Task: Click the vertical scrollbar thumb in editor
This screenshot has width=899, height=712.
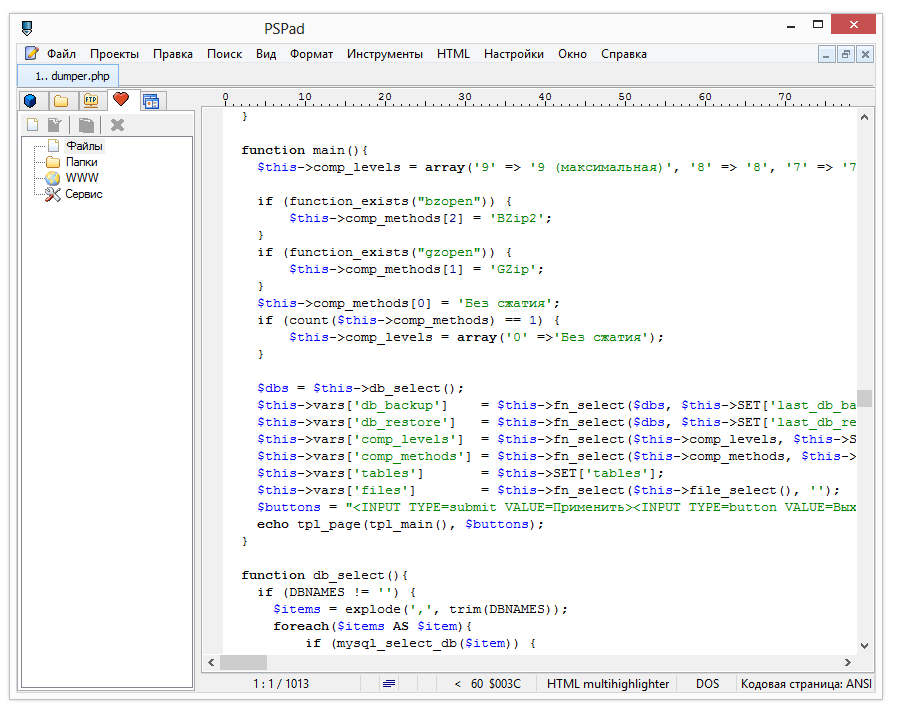Action: pos(865,398)
